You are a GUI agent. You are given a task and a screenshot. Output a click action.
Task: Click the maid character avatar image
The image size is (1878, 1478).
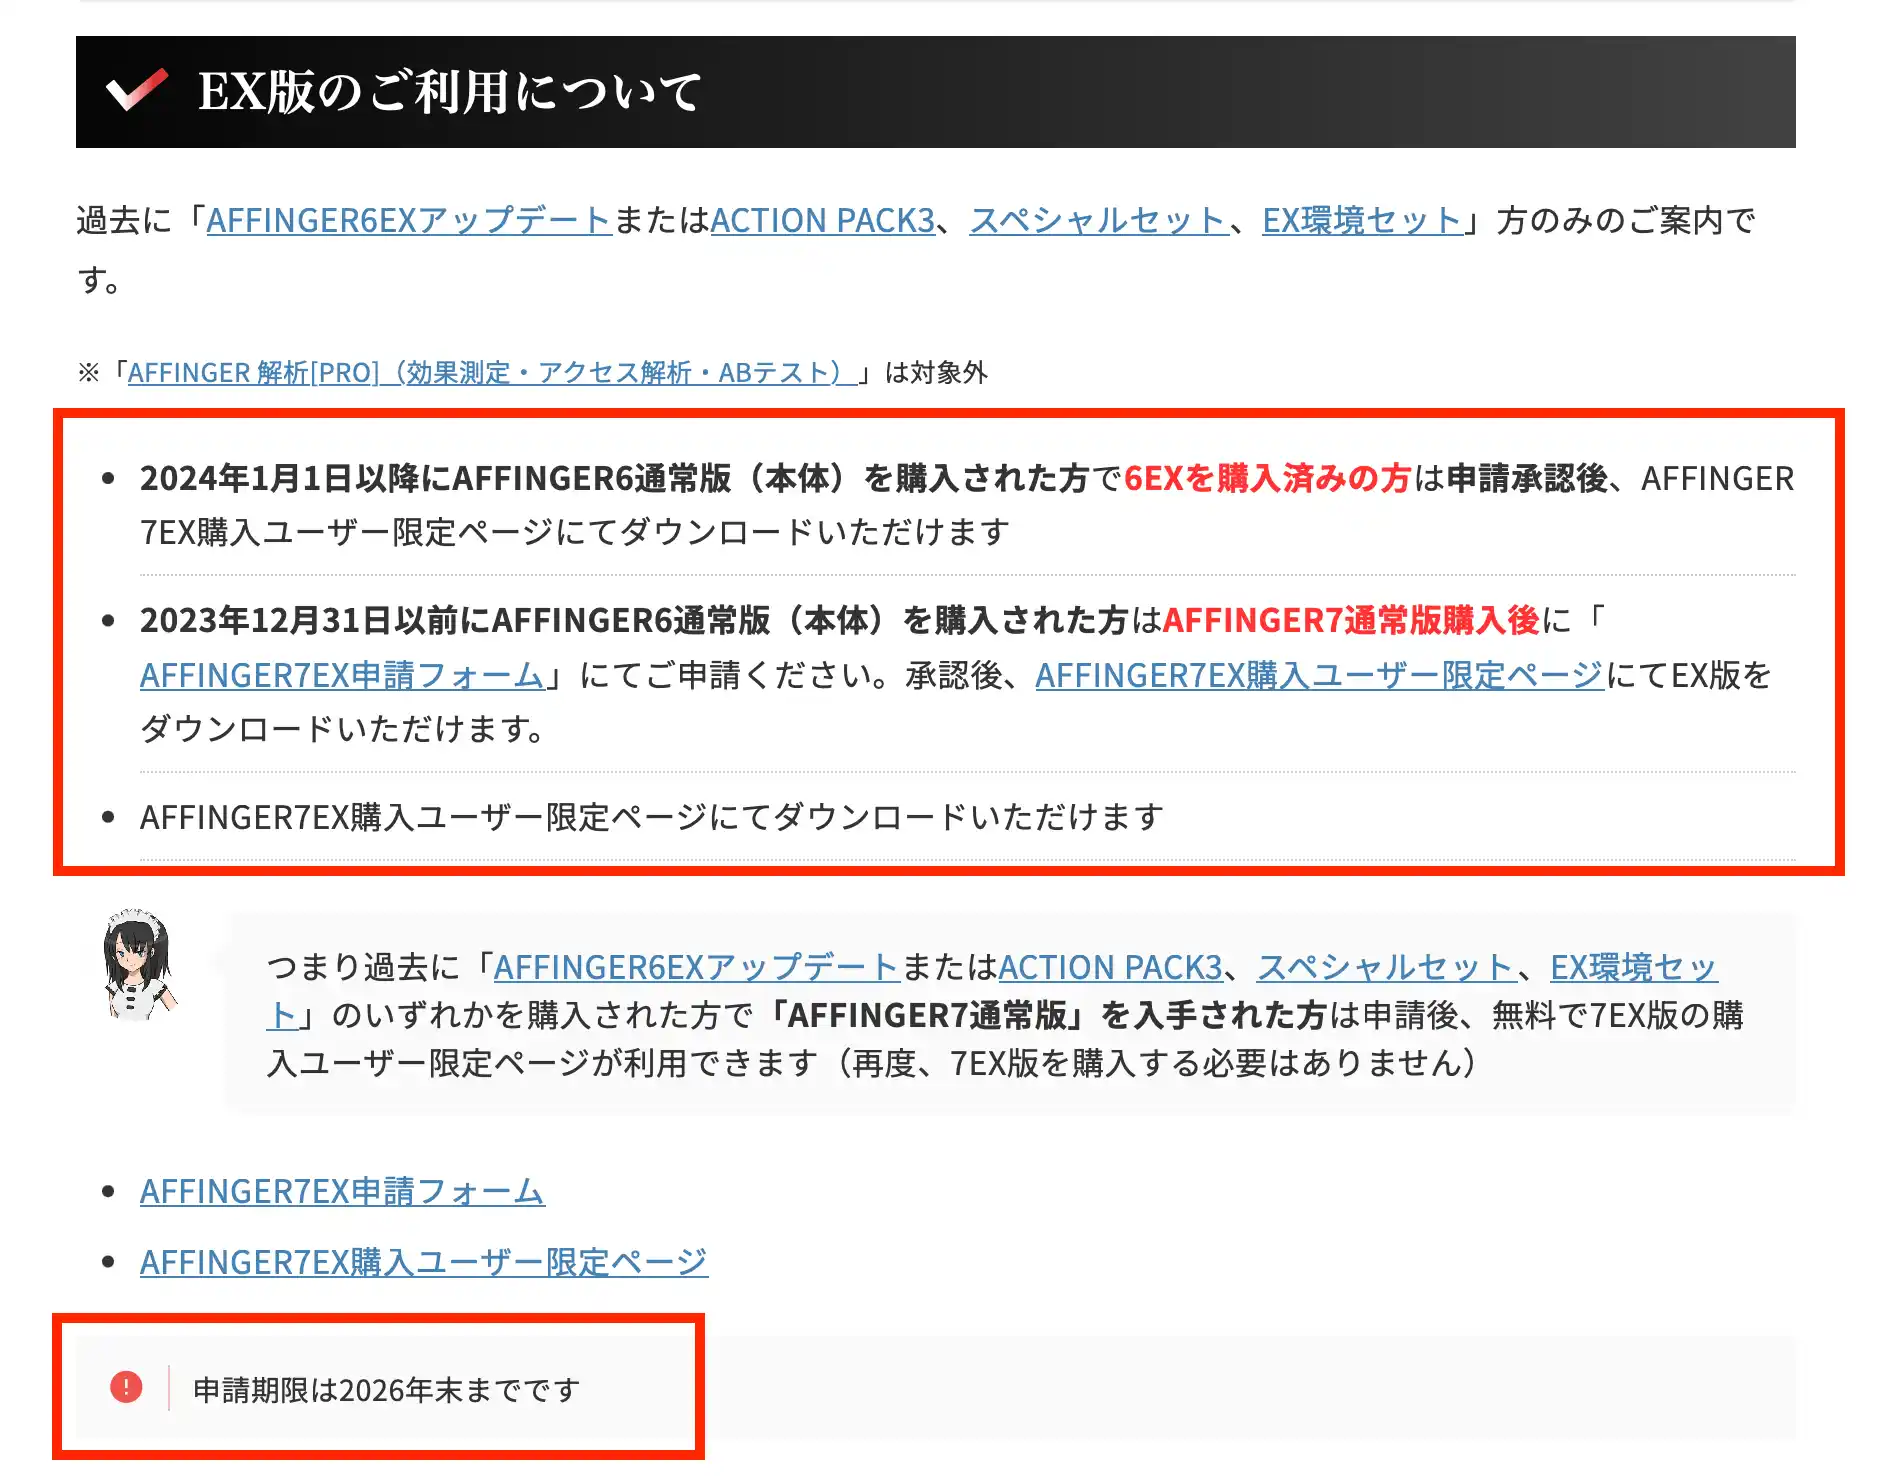pyautogui.click(x=138, y=964)
